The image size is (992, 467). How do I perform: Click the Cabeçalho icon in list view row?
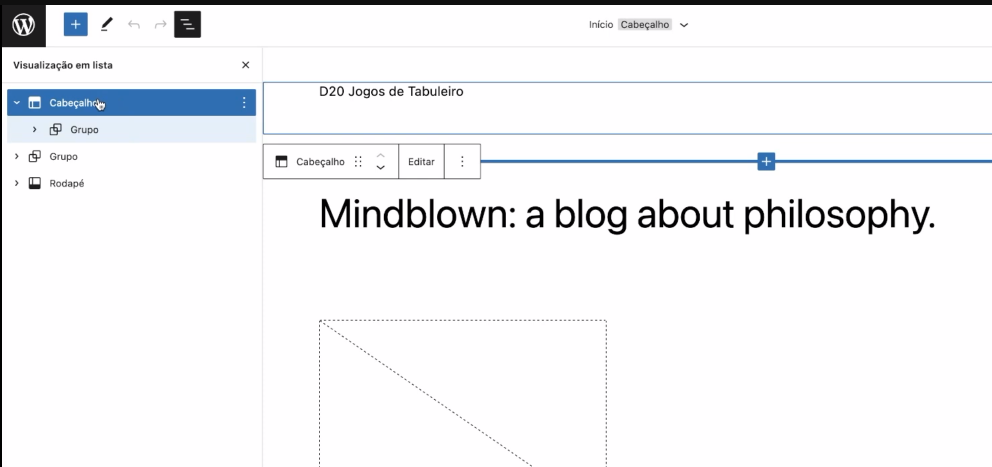[x=35, y=103]
